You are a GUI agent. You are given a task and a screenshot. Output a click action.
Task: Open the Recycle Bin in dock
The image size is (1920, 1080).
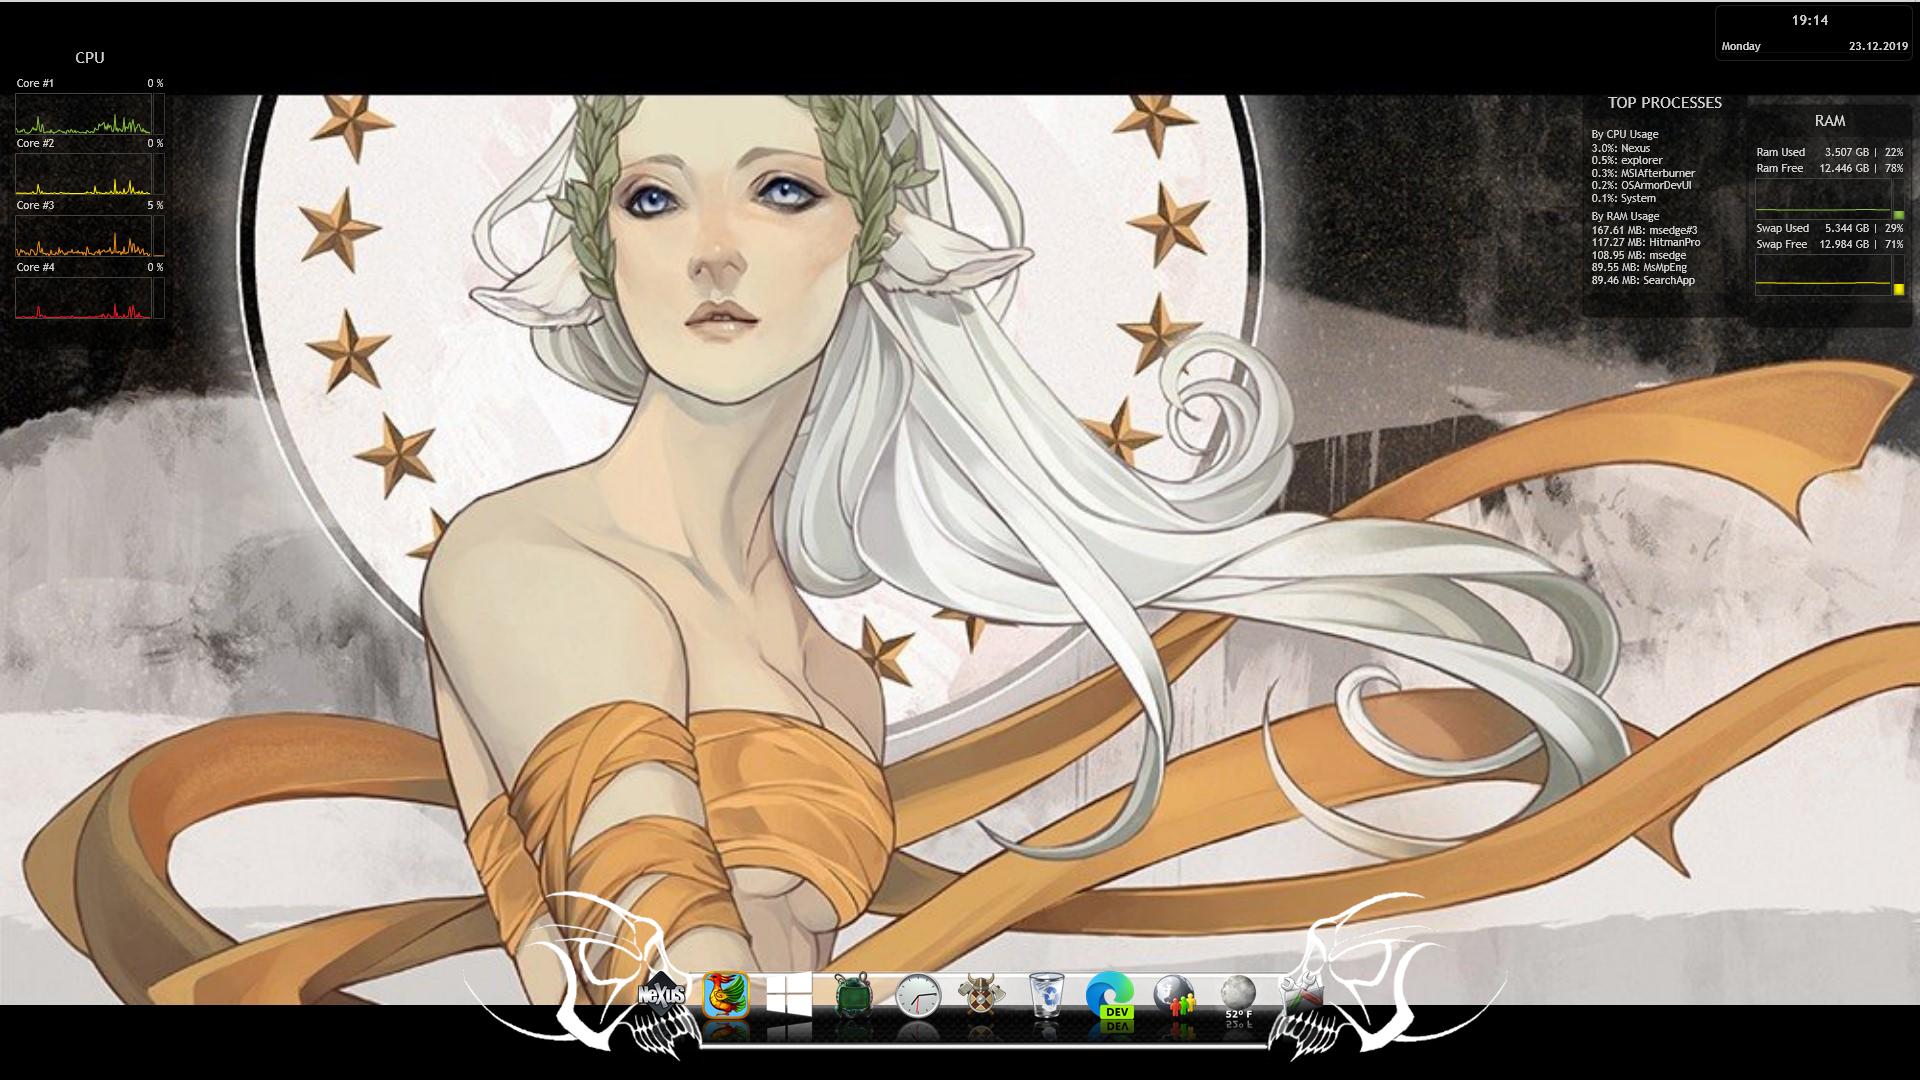1045,996
